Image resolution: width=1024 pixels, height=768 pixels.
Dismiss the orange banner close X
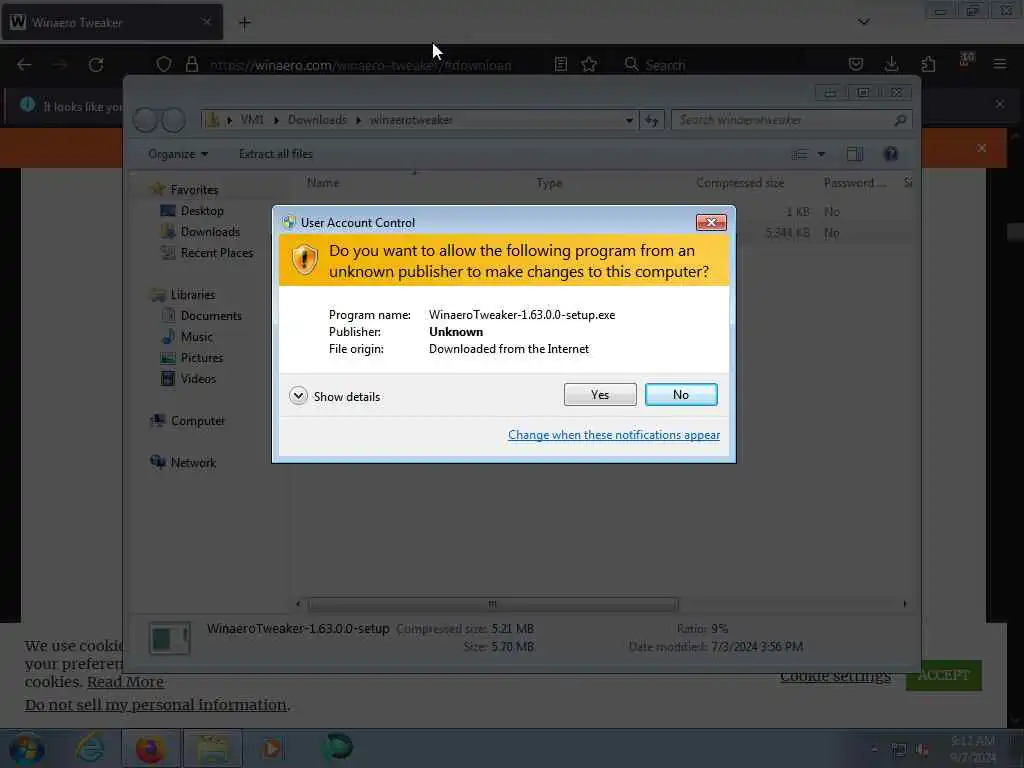point(982,148)
